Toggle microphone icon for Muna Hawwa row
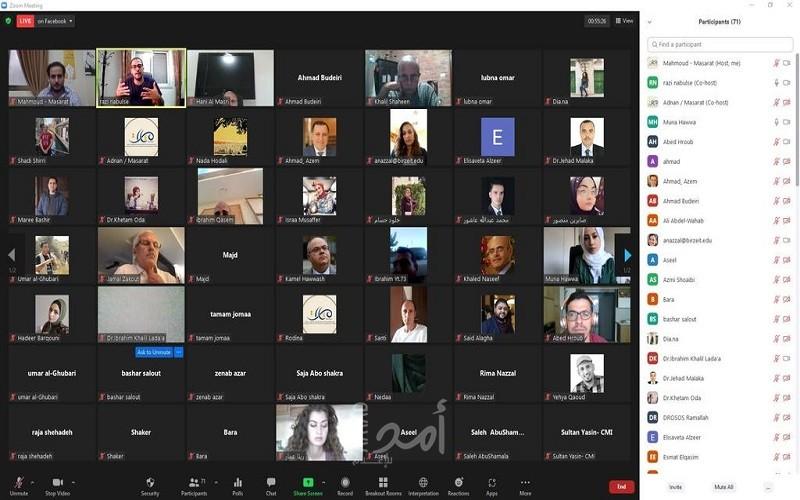The width and height of the screenshot is (800, 500). [776, 122]
